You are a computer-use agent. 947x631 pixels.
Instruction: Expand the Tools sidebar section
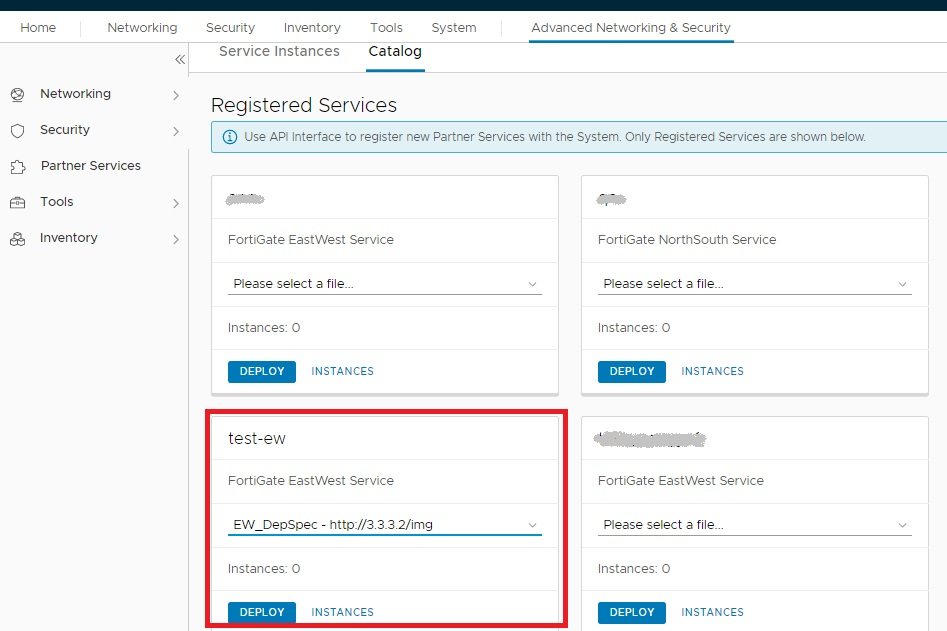176,203
